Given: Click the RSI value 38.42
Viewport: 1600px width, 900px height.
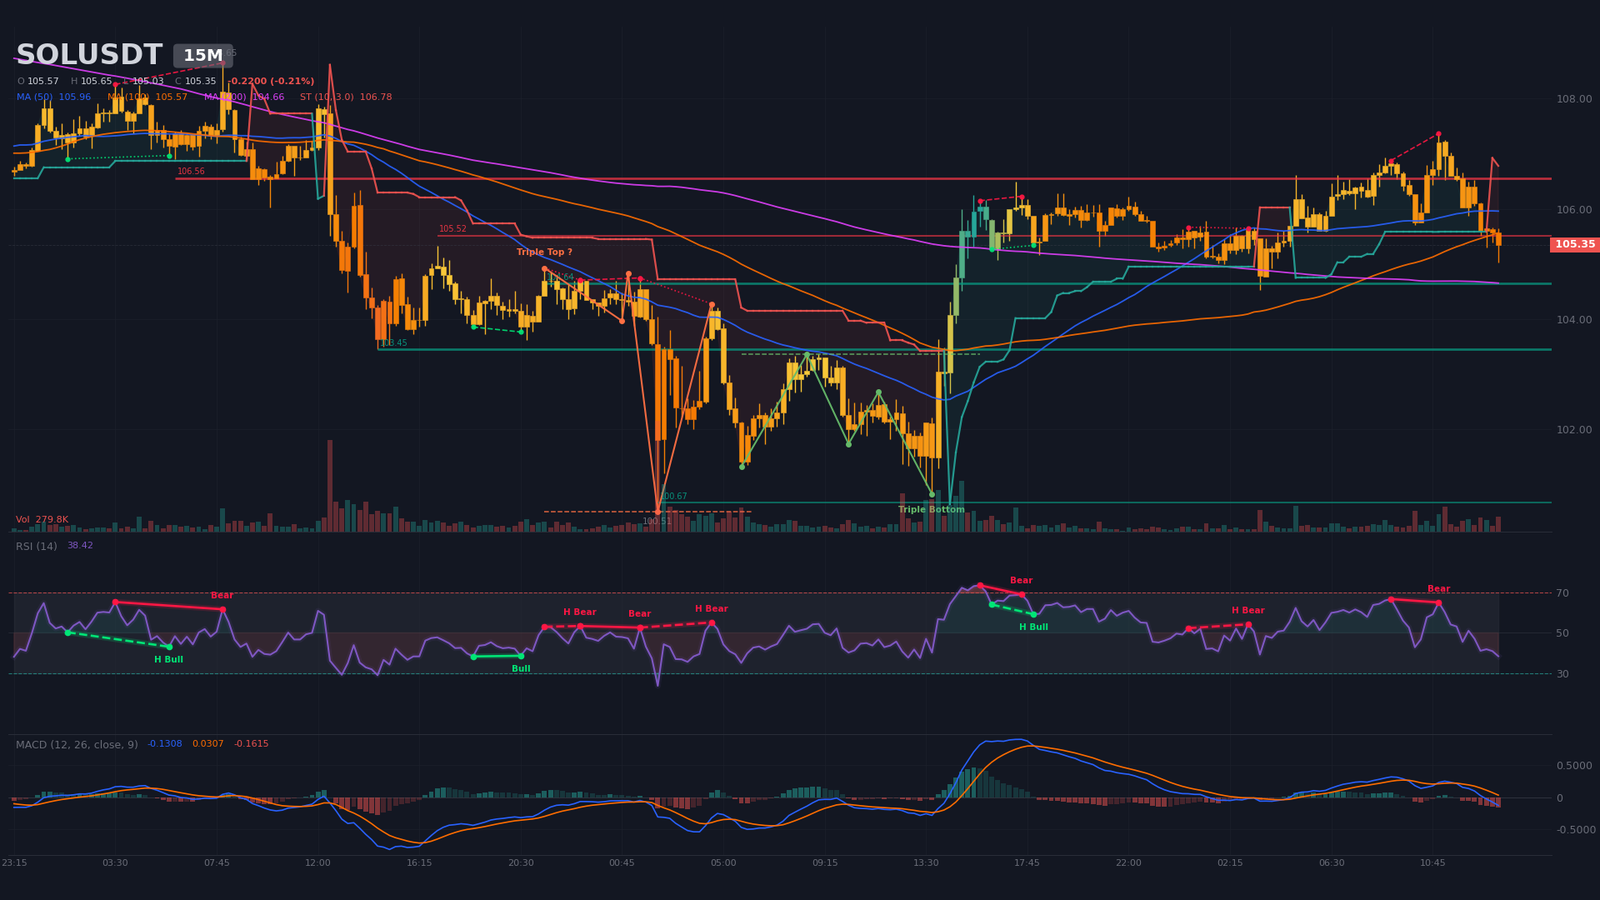Looking at the screenshot, I should coord(80,546).
